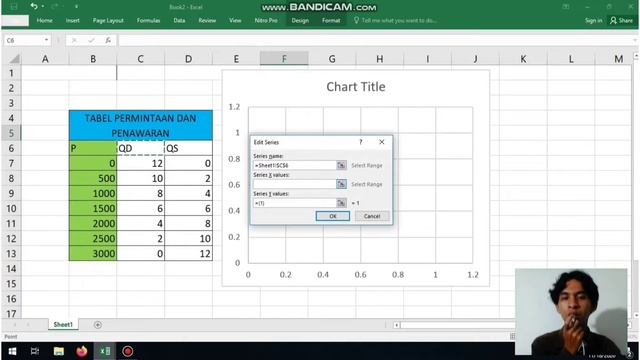Image resolution: width=640 pixels, height=360 pixels.
Task: Add a new sheet with plus icon
Action: (x=98, y=325)
